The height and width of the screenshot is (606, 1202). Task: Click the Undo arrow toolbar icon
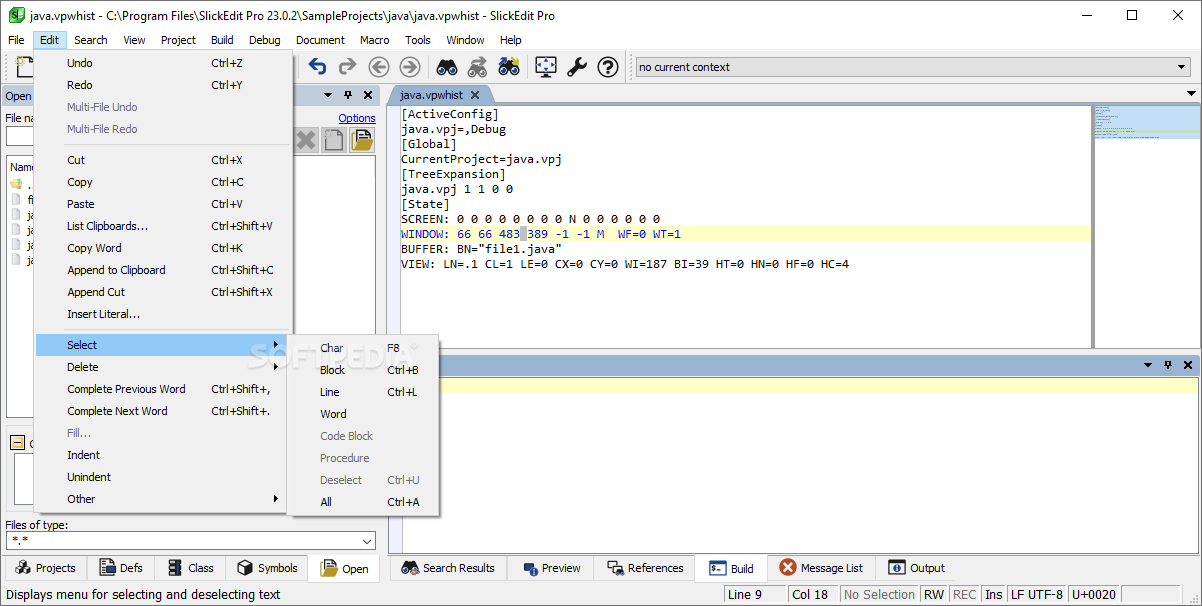point(317,67)
